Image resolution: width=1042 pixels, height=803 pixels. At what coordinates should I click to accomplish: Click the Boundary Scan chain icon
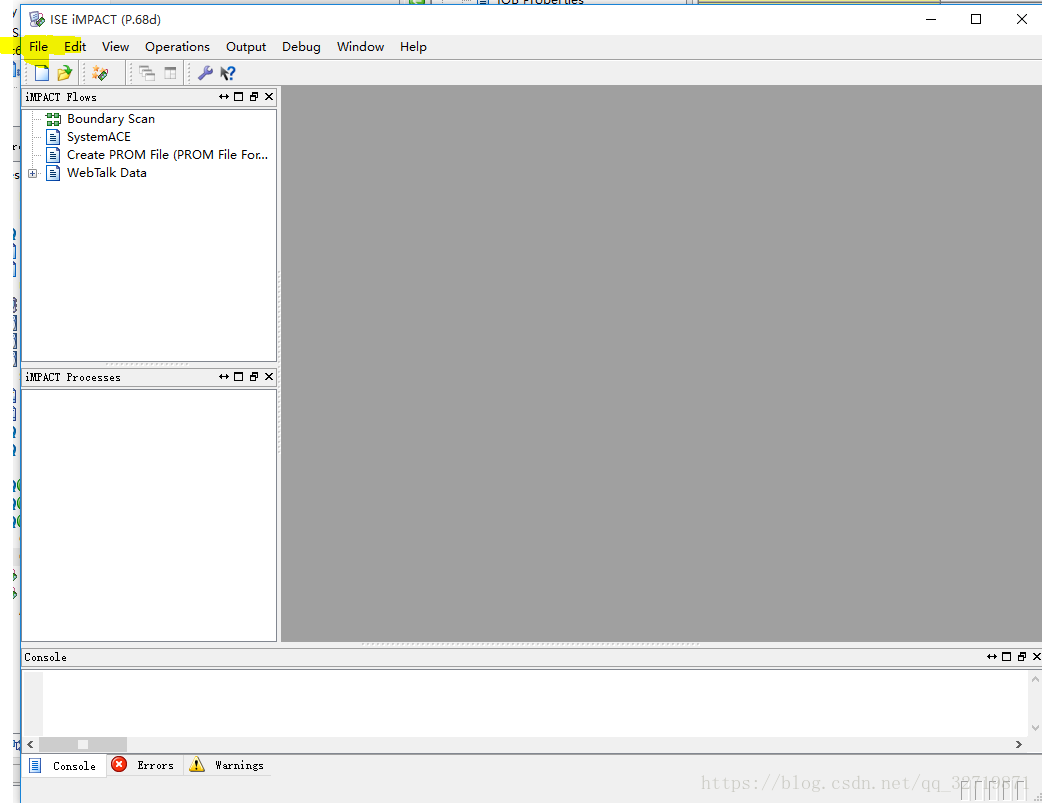[x=53, y=119]
